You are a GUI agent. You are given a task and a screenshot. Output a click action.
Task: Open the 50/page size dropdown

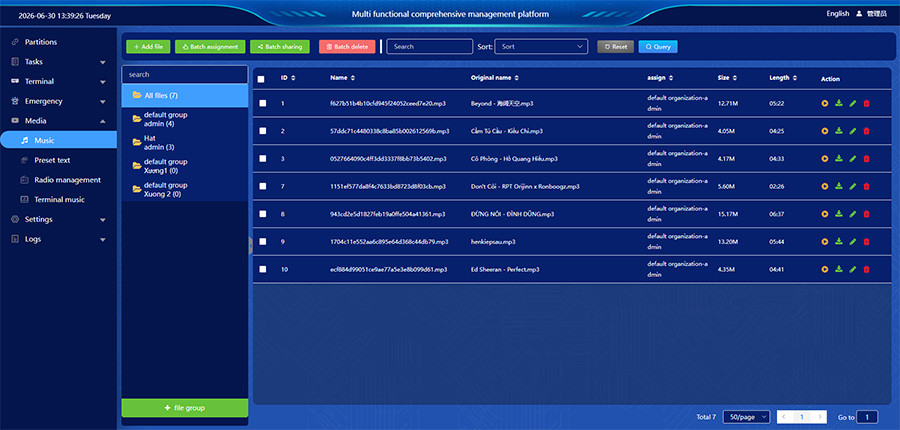click(x=747, y=417)
